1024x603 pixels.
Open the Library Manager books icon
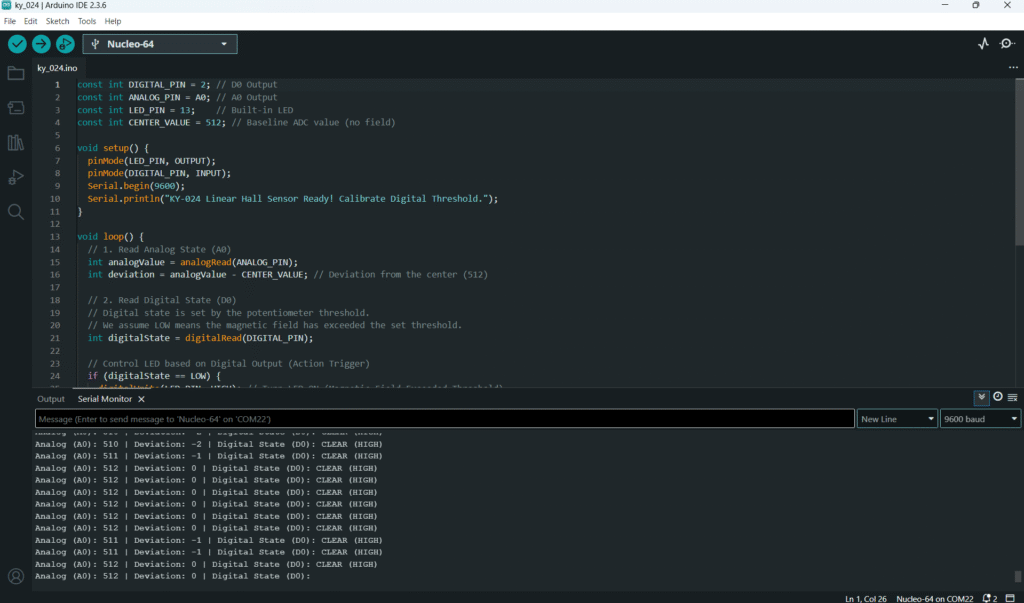pos(16,143)
